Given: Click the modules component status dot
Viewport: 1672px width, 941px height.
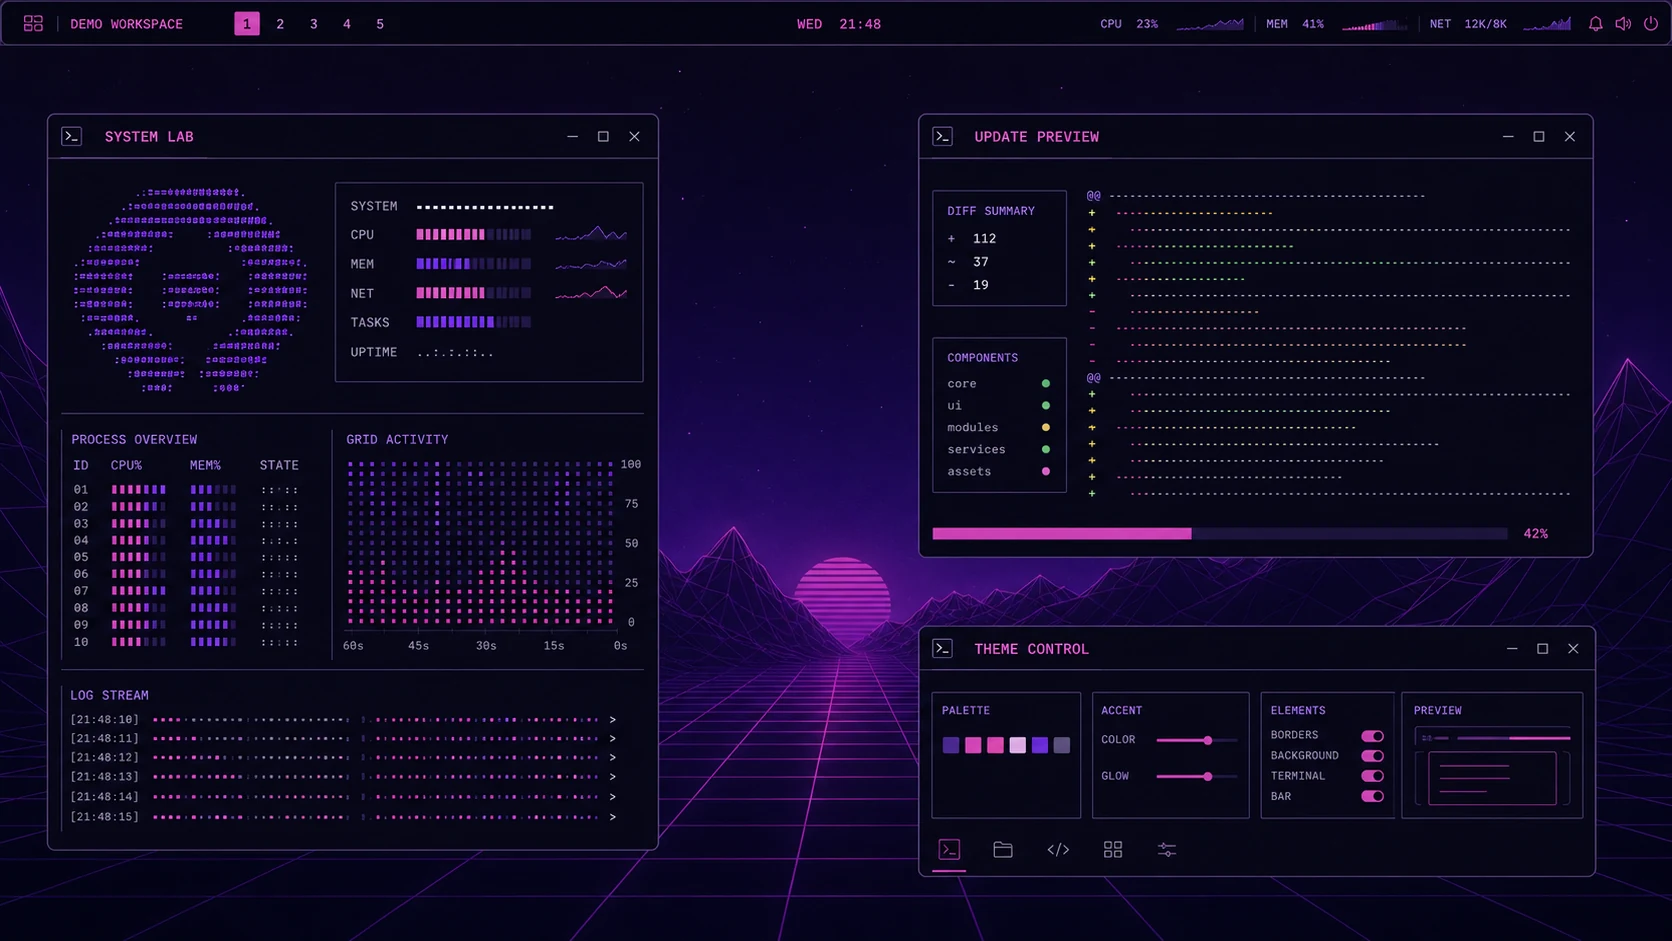Looking at the screenshot, I should (x=1046, y=427).
